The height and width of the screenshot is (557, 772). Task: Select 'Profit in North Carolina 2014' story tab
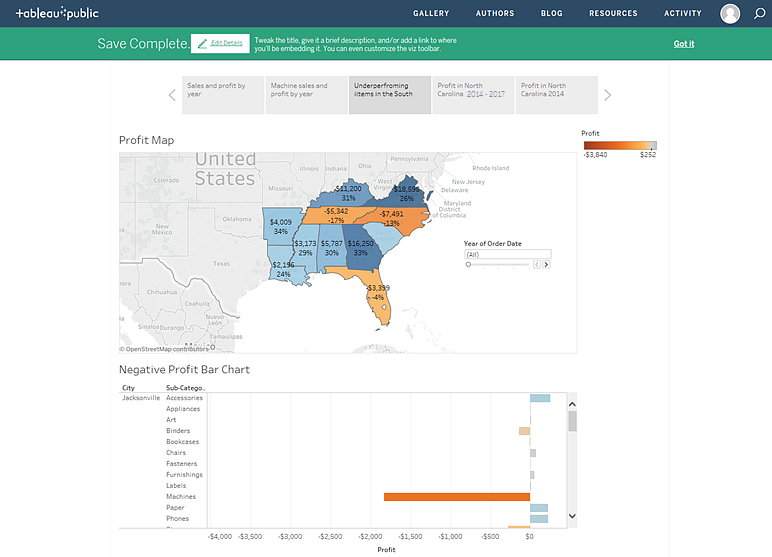click(556, 94)
